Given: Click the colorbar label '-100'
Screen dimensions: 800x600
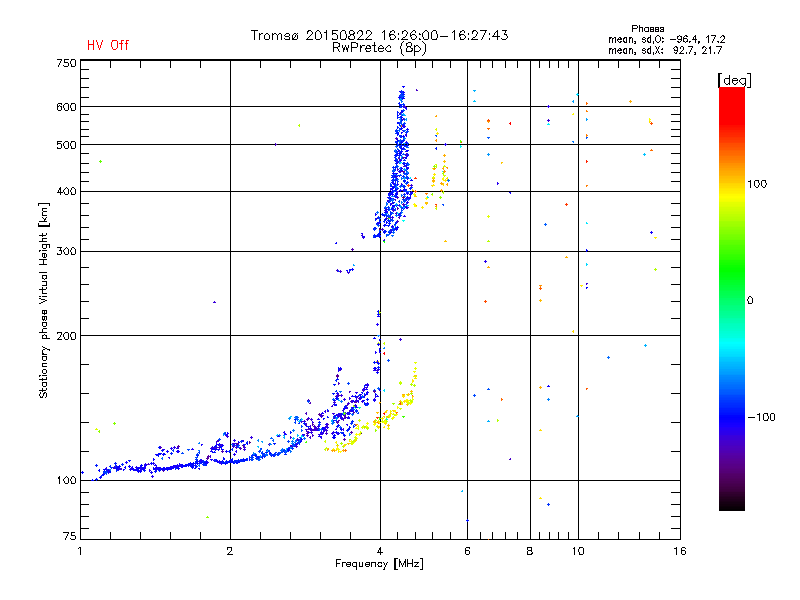Looking at the screenshot, I should click(x=761, y=417).
